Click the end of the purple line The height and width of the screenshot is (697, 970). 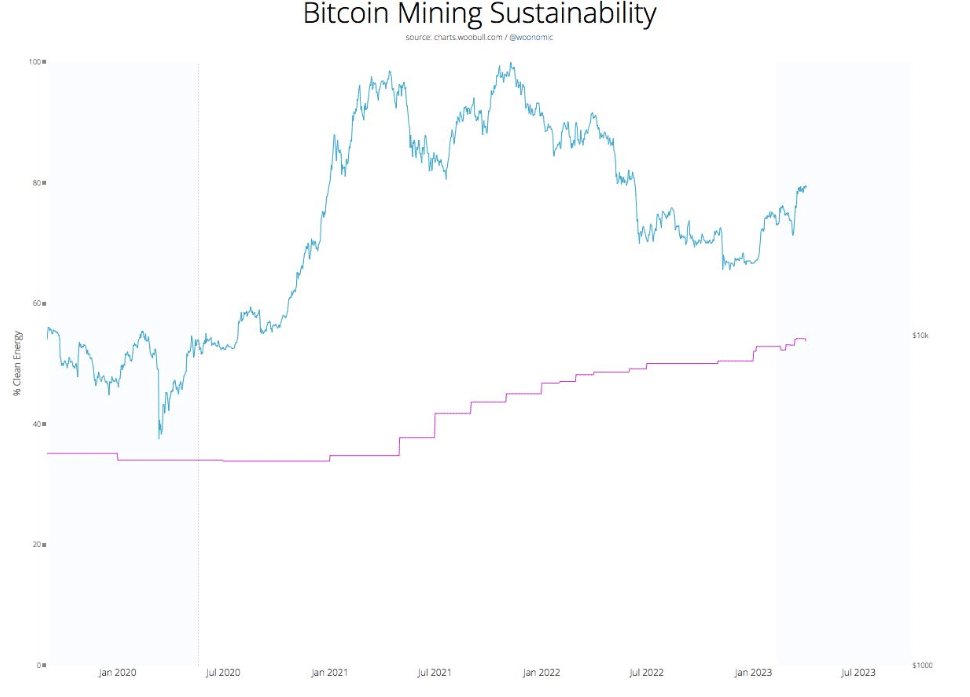[806, 340]
